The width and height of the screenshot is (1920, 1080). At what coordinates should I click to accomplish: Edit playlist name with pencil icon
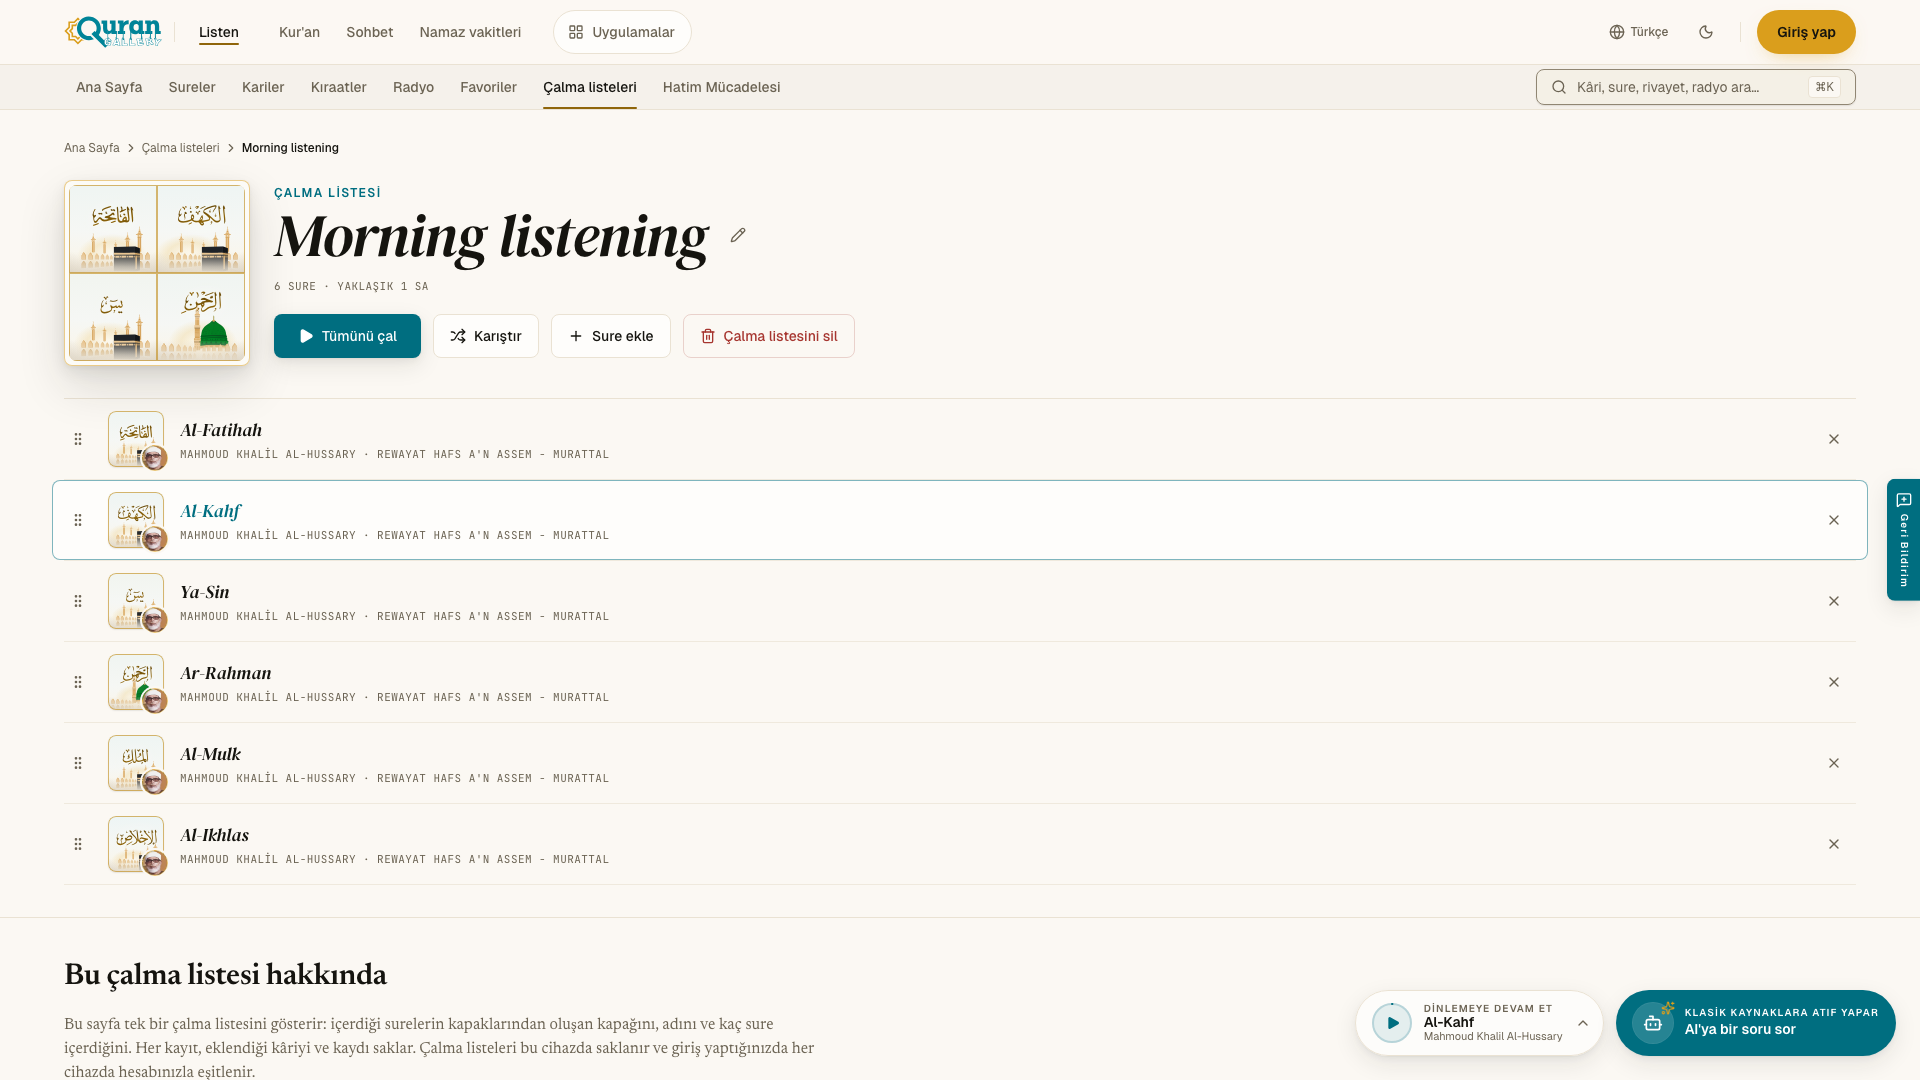tap(738, 235)
